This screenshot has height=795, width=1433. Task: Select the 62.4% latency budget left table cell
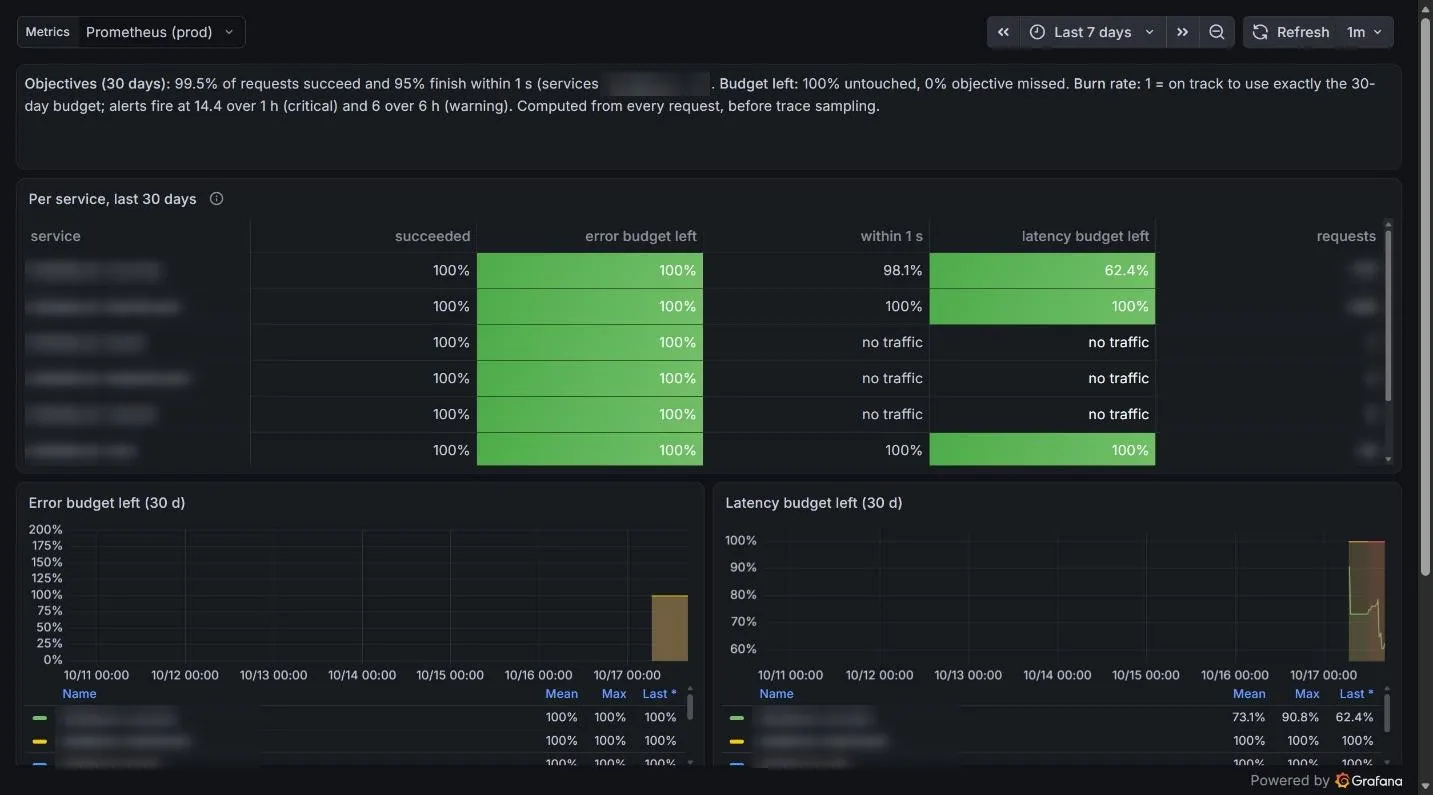(x=1042, y=271)
